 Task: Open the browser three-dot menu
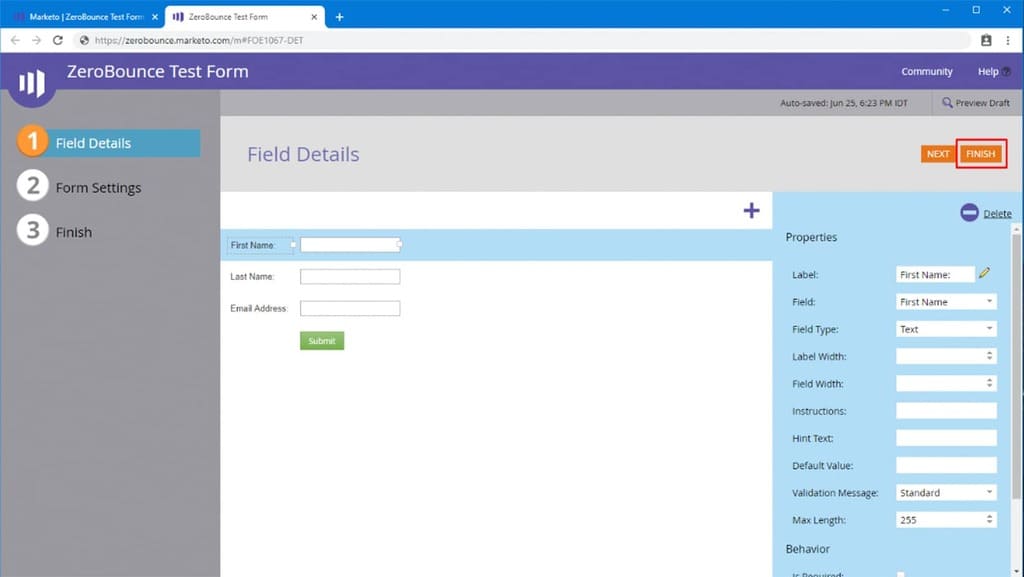click(x=1008, y=40)
